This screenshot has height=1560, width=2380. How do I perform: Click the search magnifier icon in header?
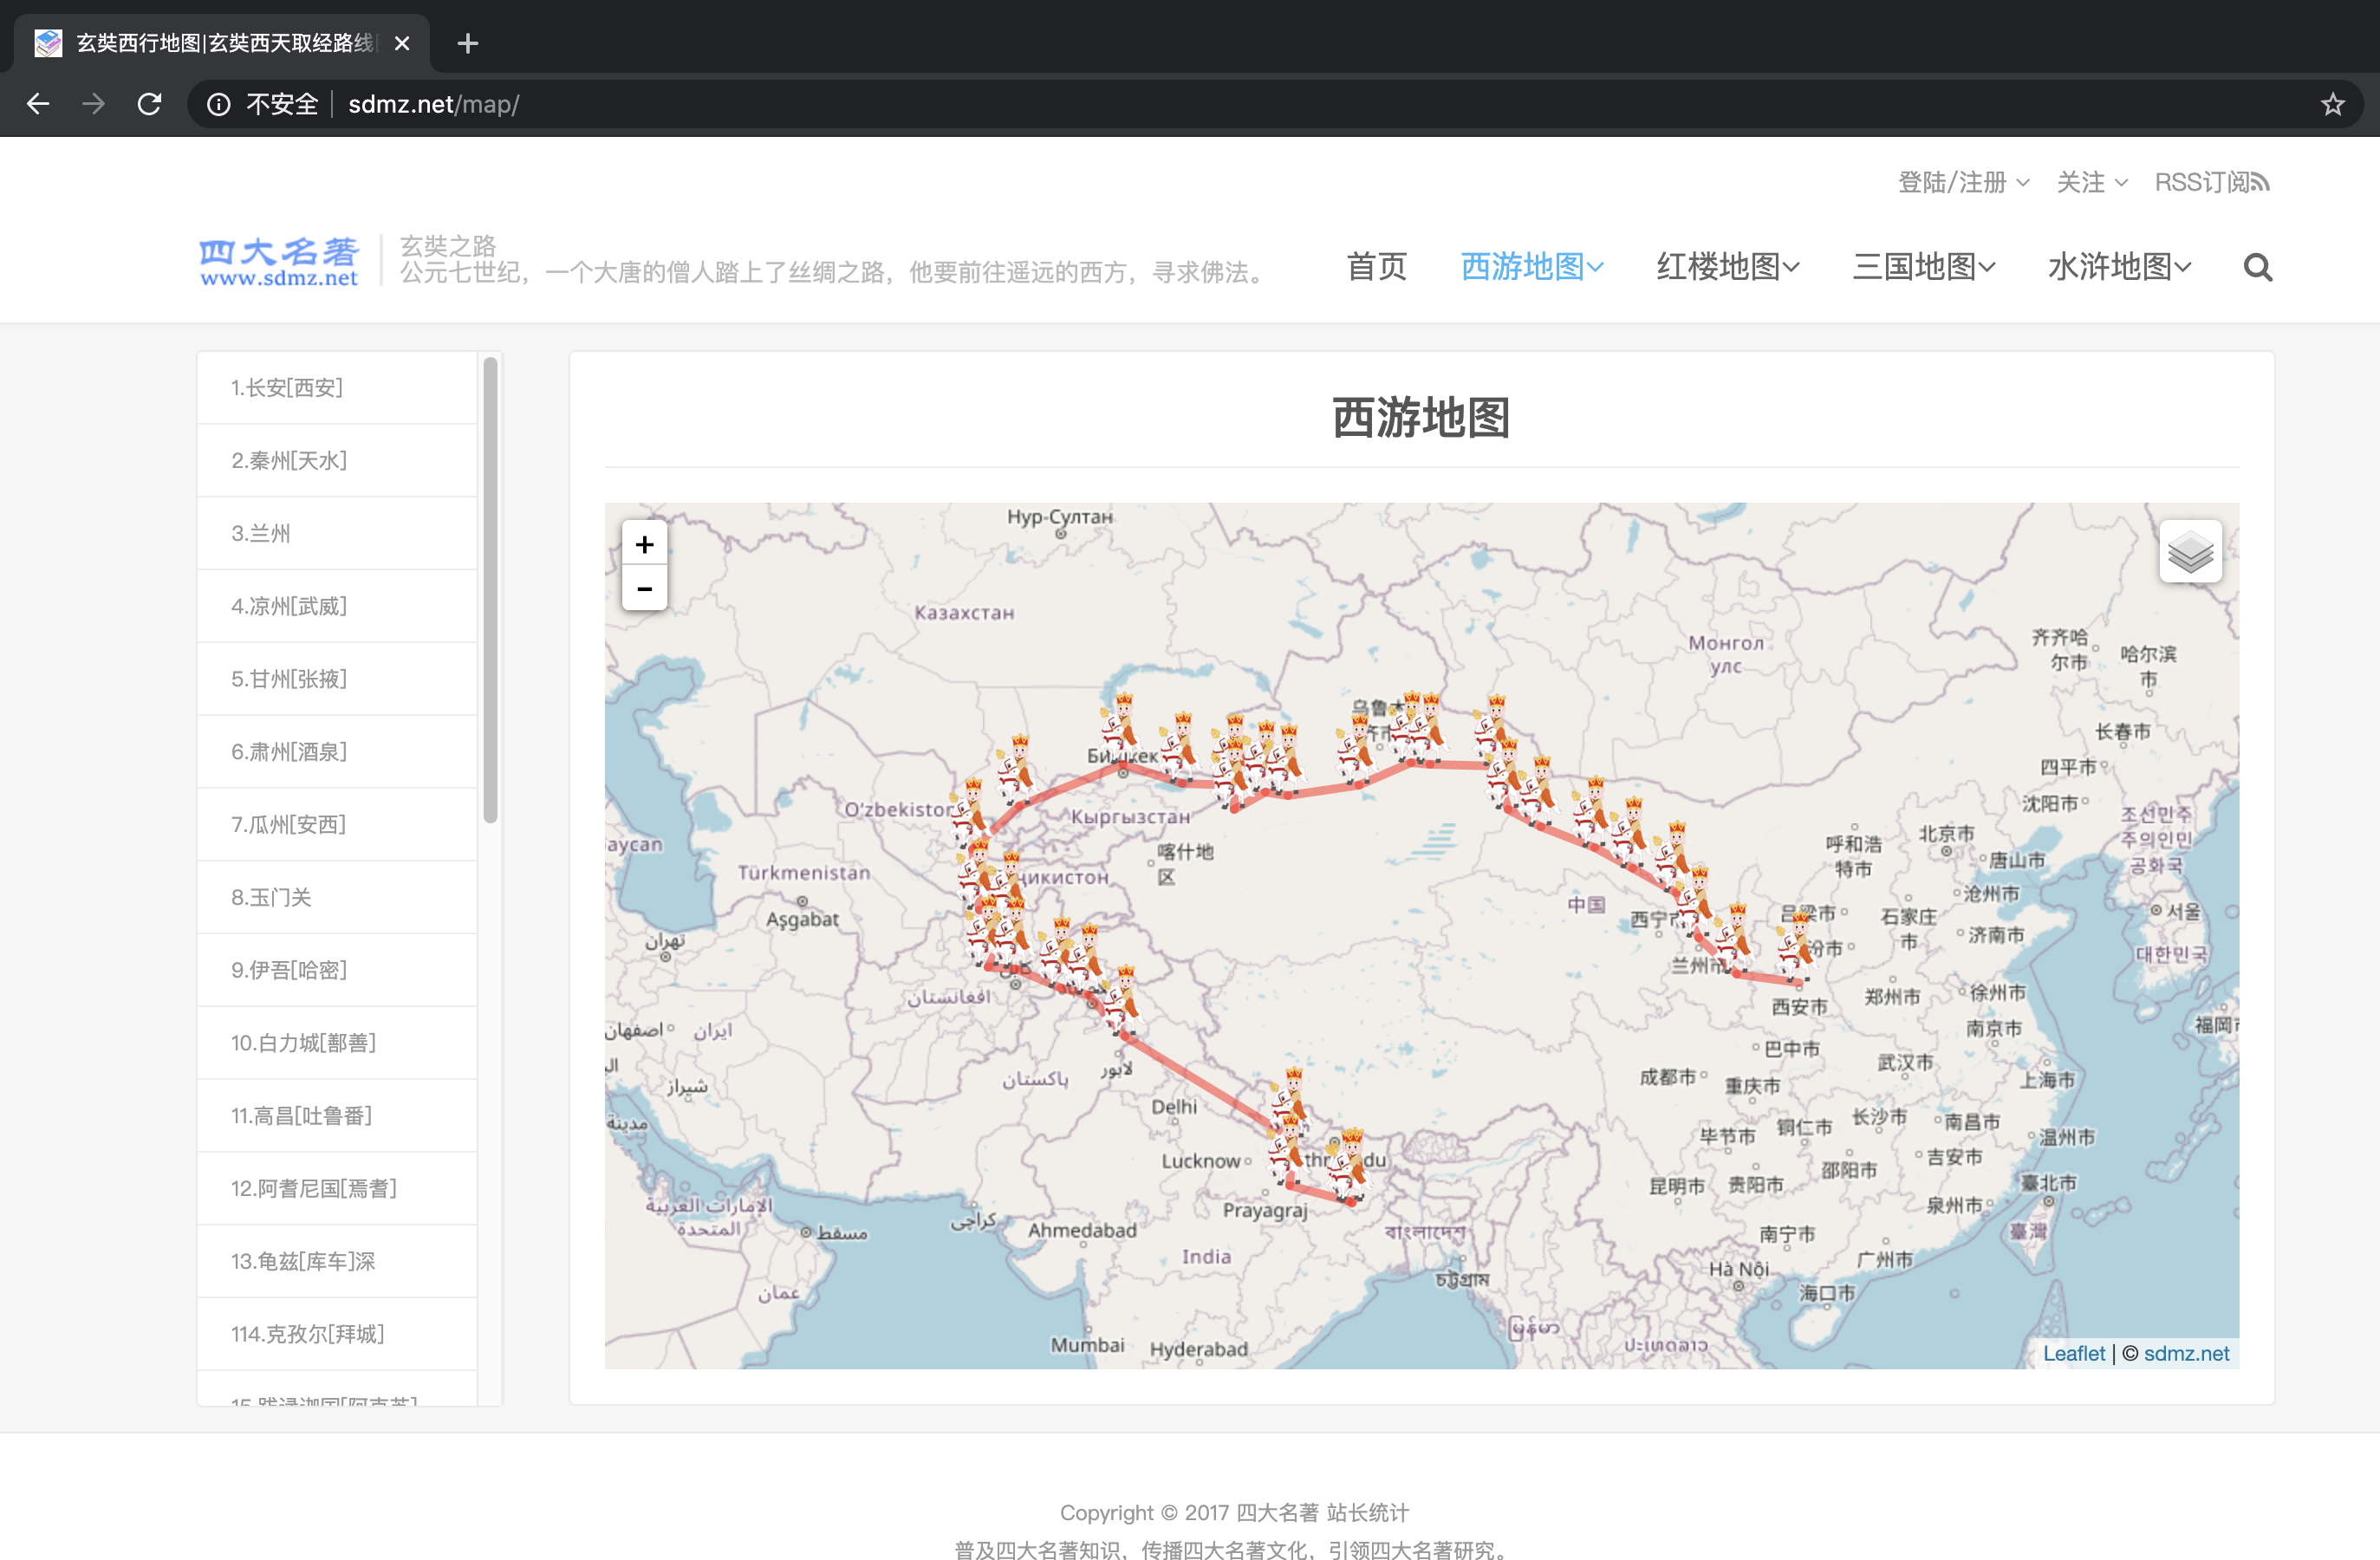pyautogui.click(x=2257, y=267)
